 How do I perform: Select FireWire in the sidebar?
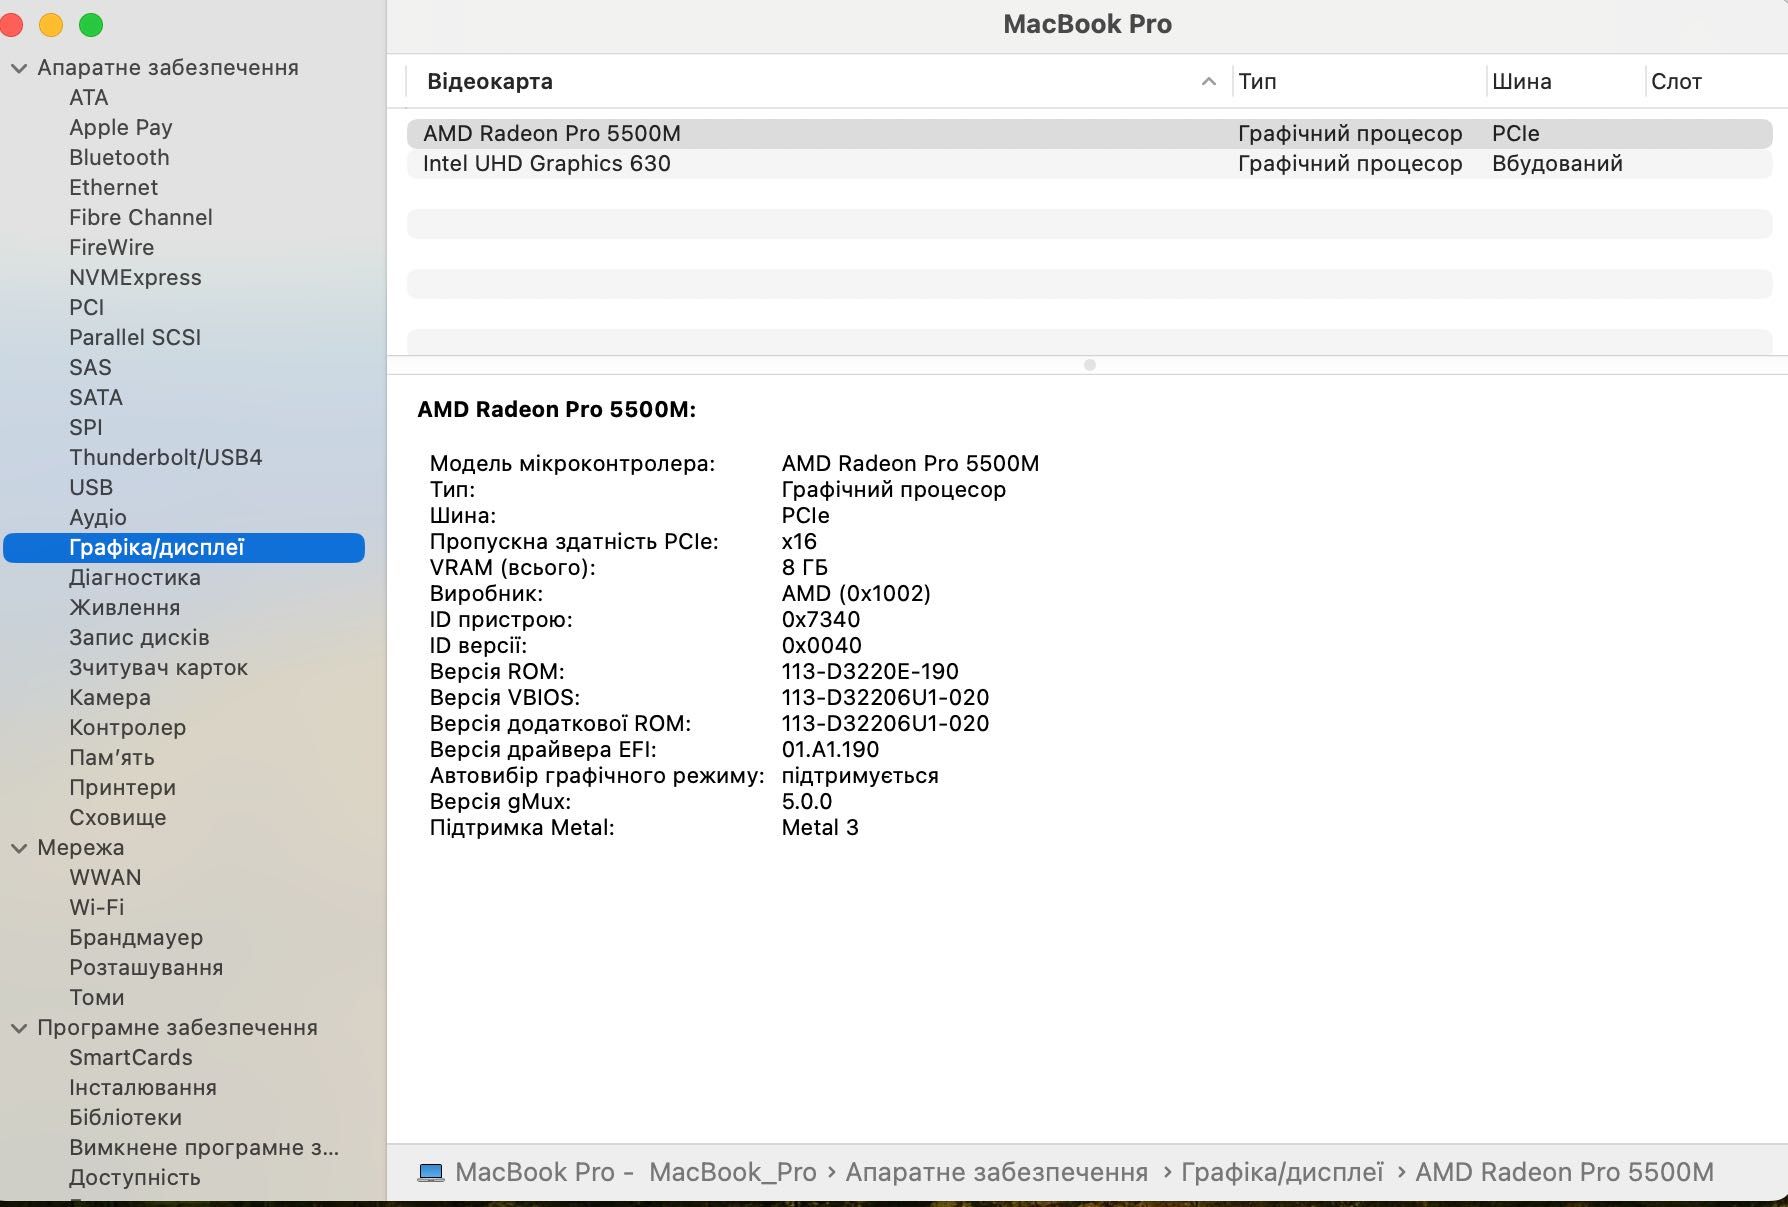[x=111, y=248]
